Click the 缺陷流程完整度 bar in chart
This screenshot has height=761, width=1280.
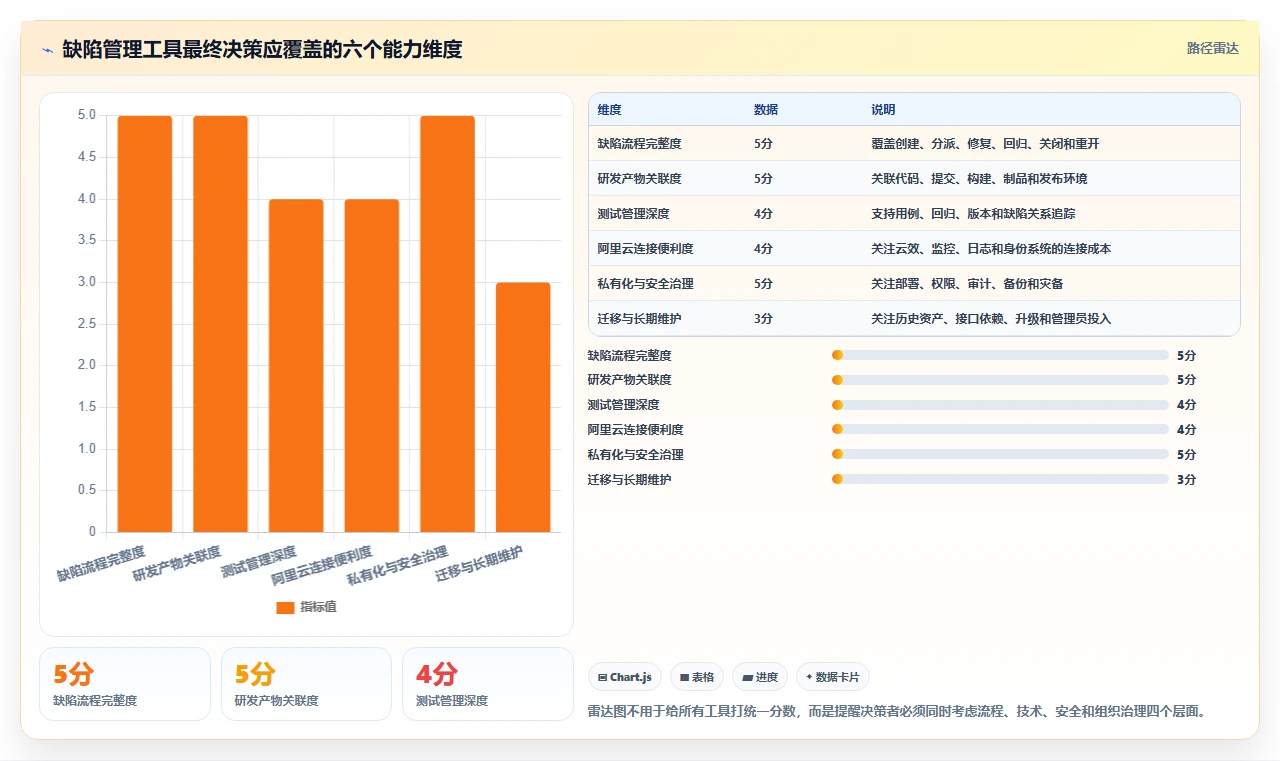pos(145,324)
